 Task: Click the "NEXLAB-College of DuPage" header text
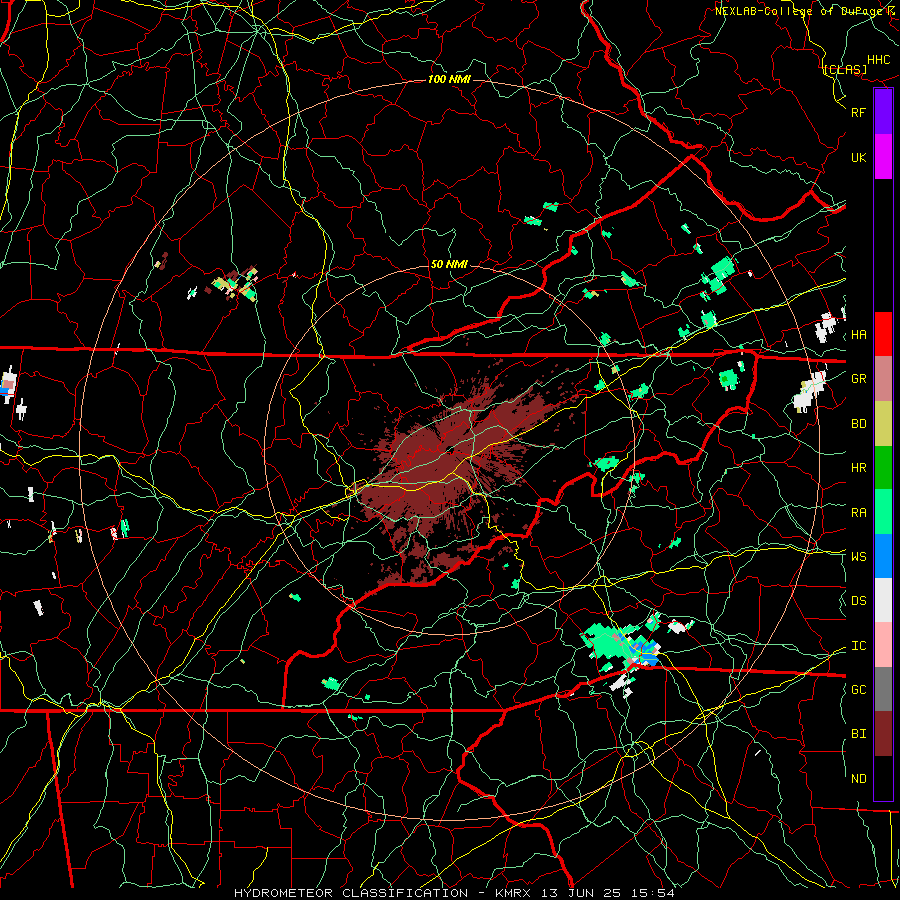(799, 11)
